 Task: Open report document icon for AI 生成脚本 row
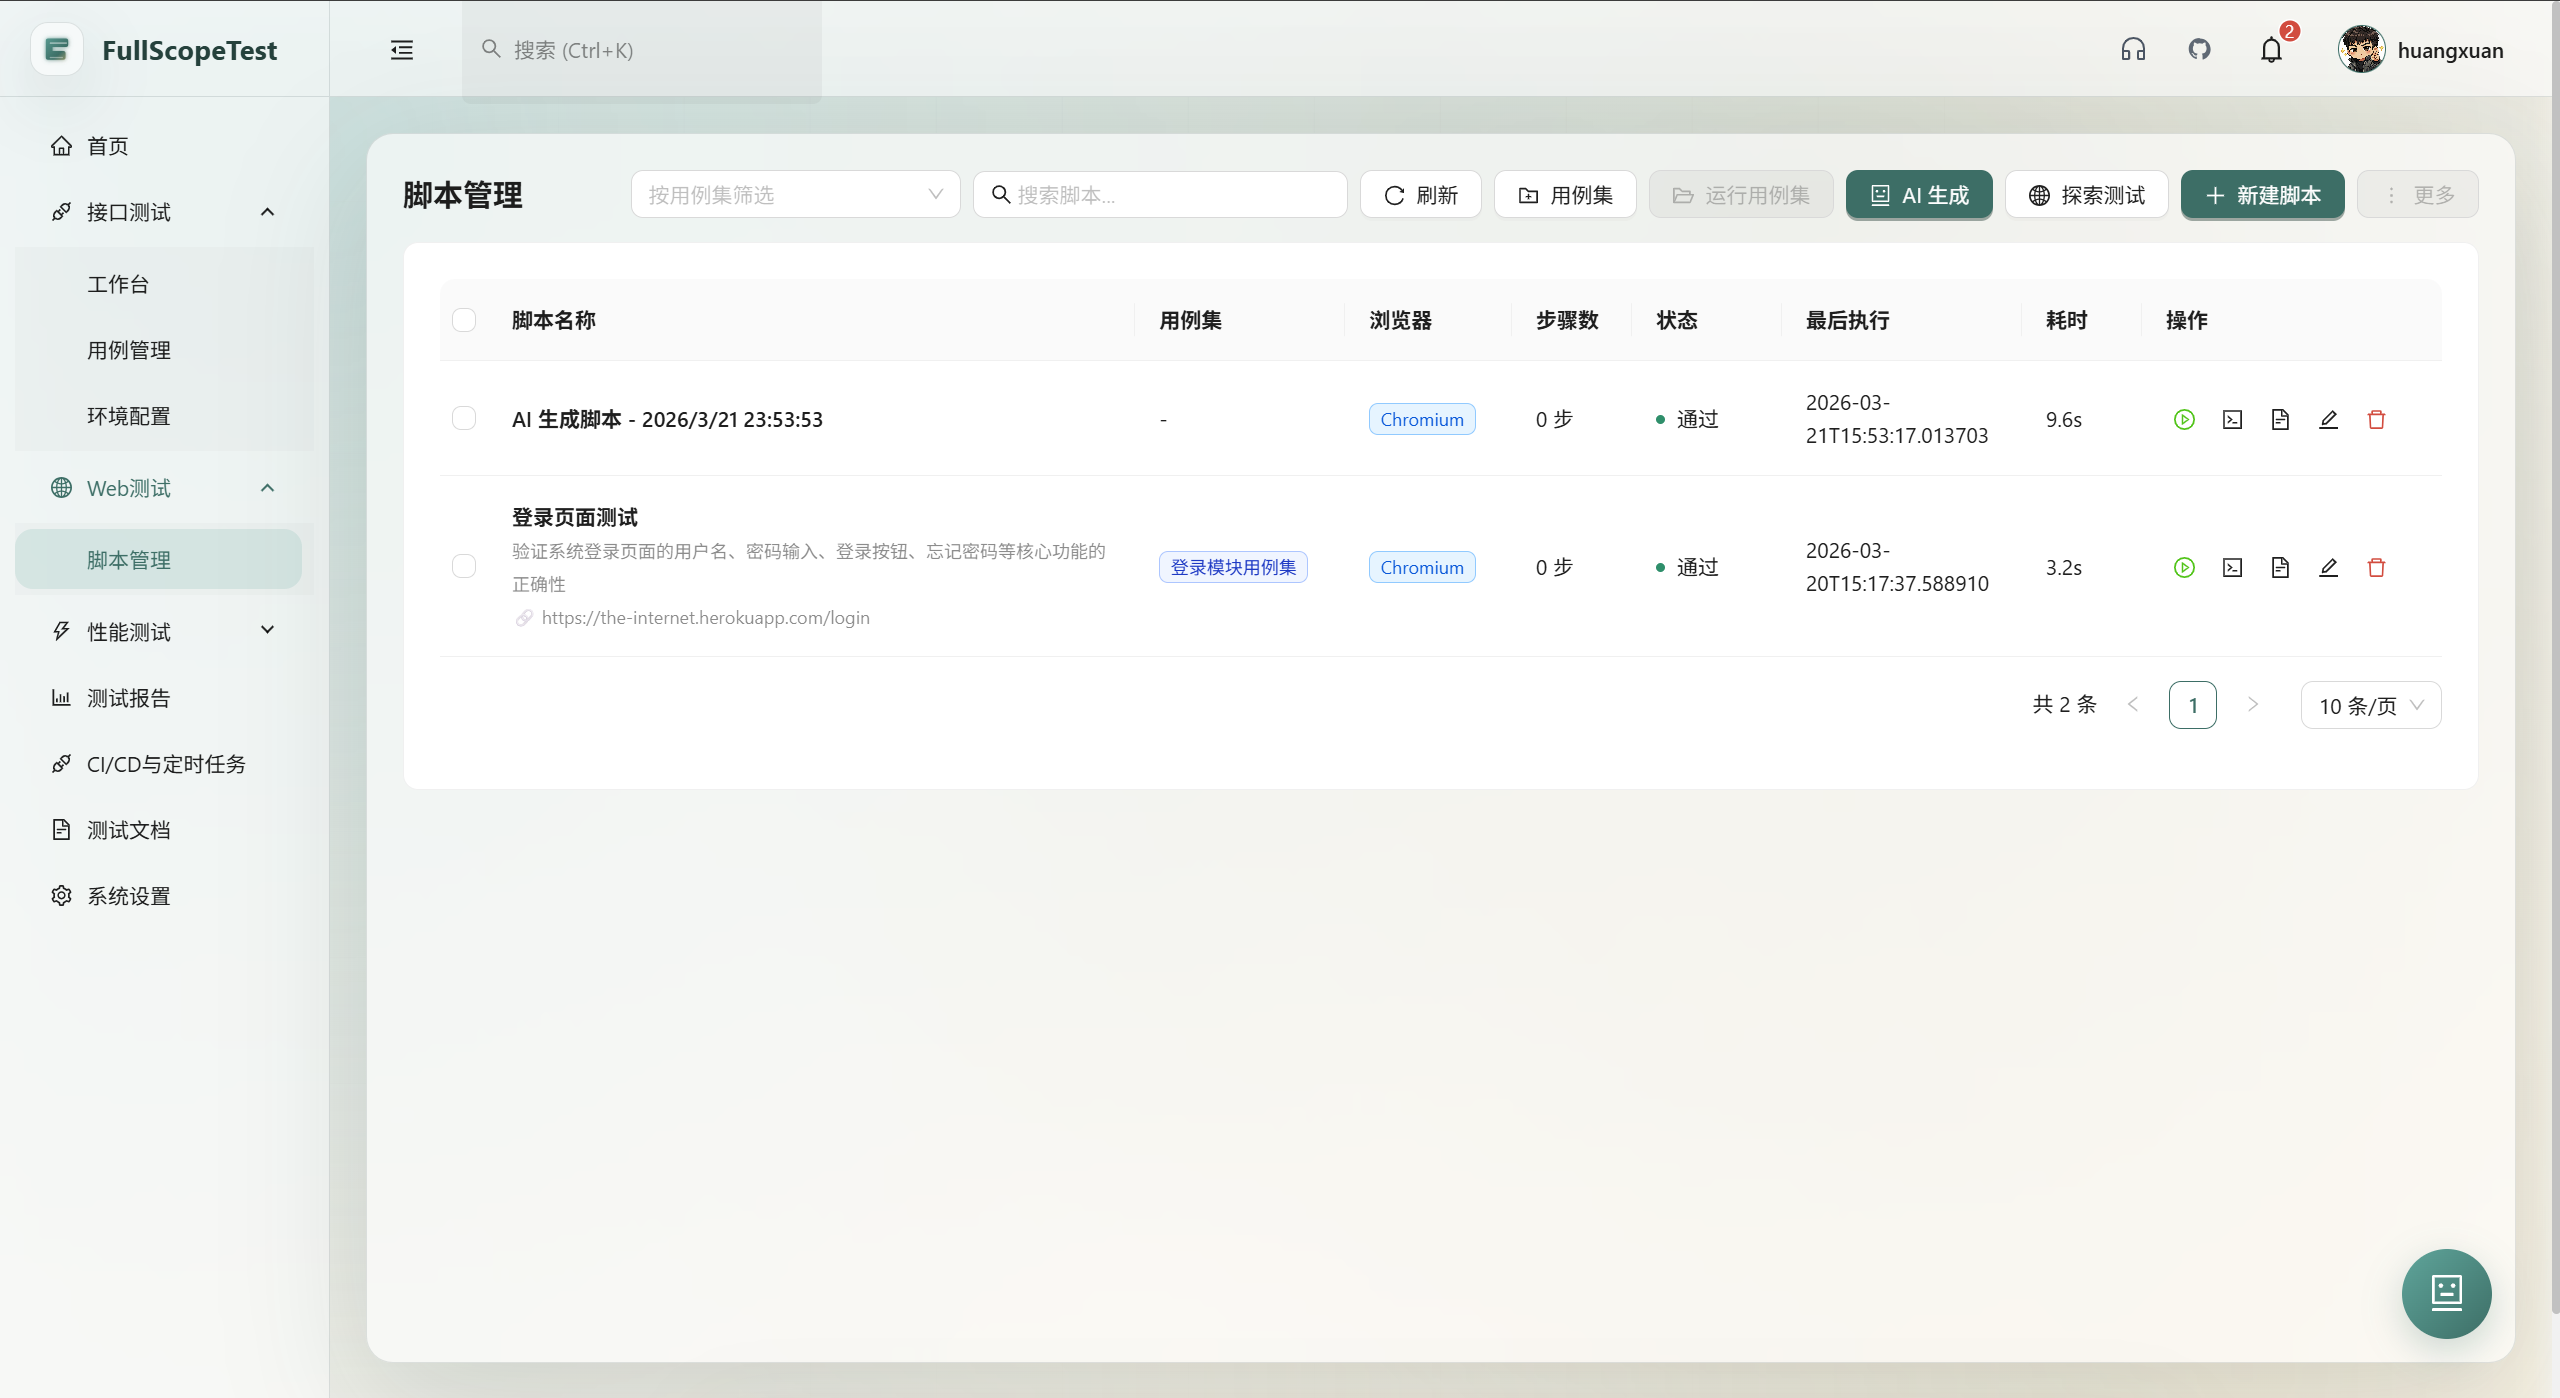click(x=2280, y=420)
